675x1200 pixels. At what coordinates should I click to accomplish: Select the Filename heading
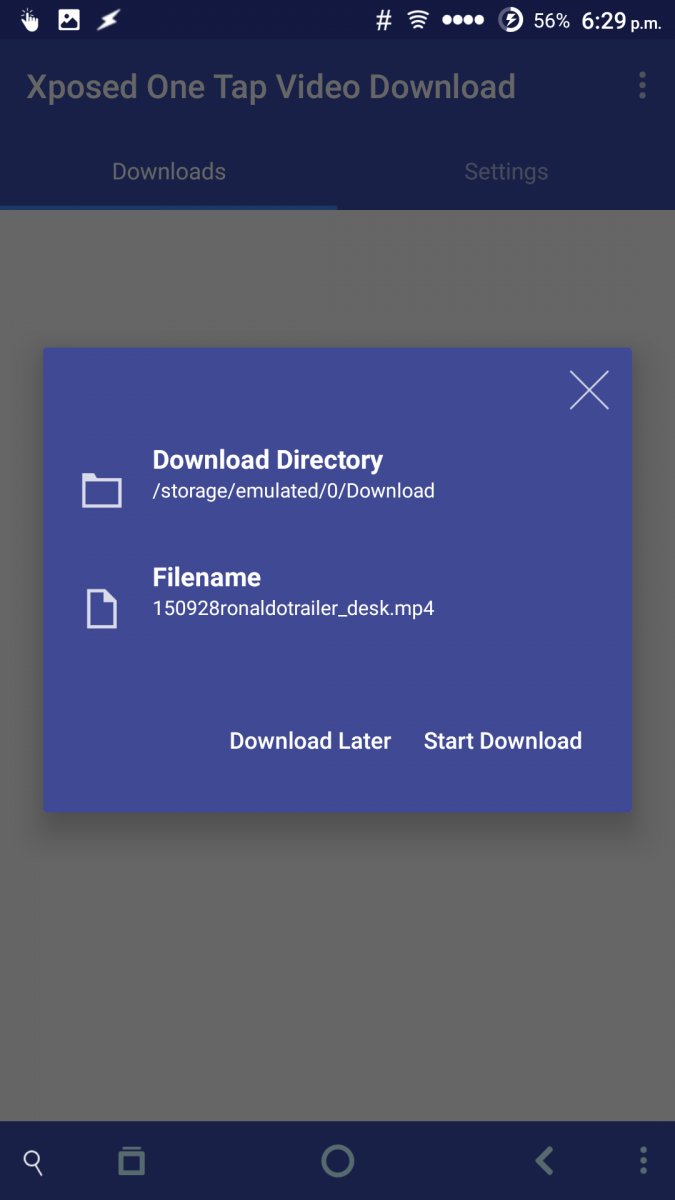[206, 577]
